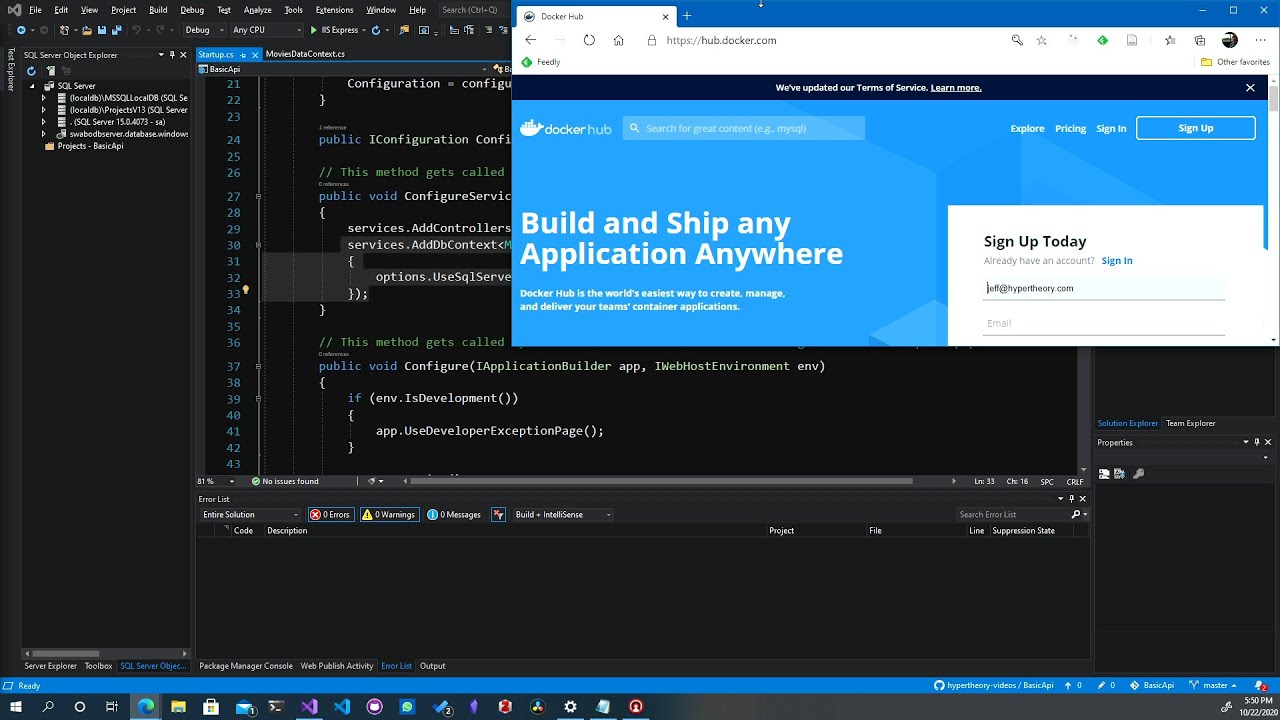The image size is (1280, 720).
Task: Toggle the Warnings filter in Error List
Action: 388,515
